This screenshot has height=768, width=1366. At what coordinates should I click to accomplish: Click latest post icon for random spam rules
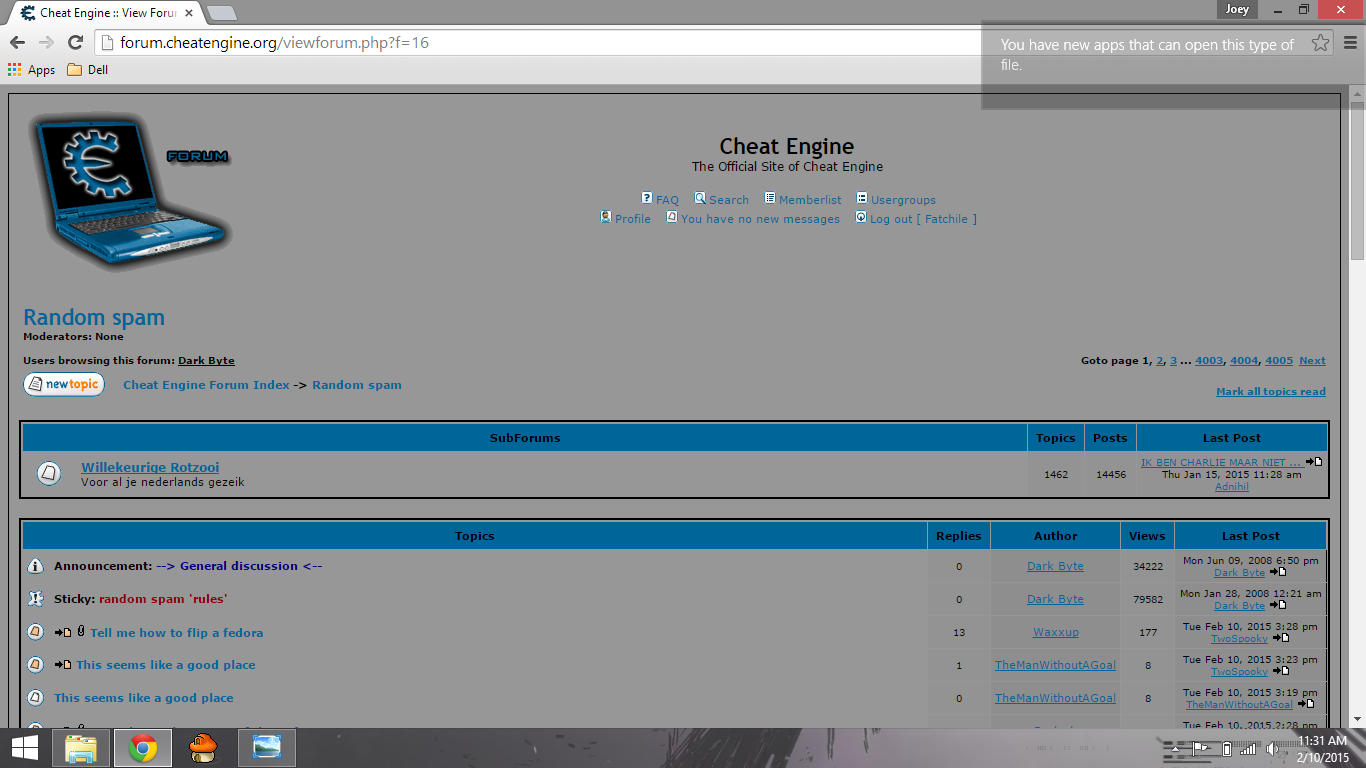point(1278,605)
